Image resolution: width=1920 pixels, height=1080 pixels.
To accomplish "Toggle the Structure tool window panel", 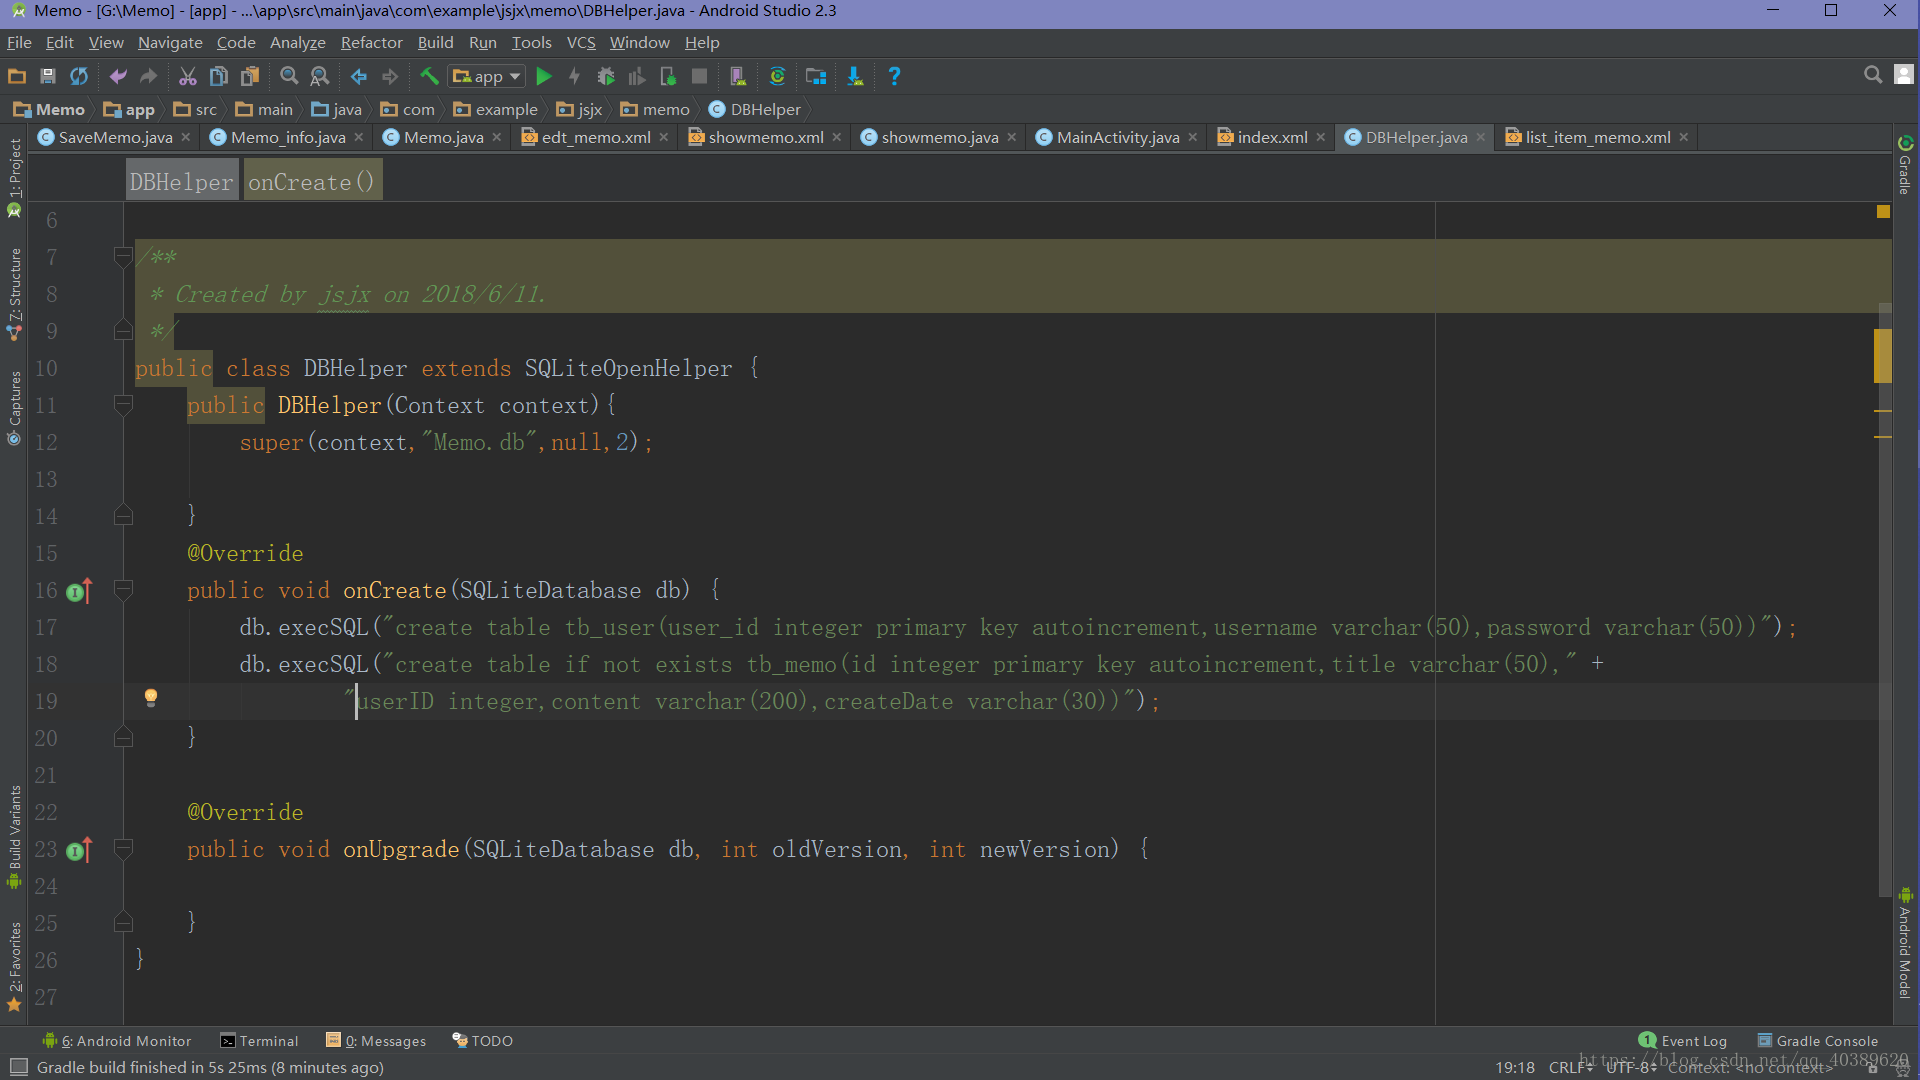I will tap(14, 293).
